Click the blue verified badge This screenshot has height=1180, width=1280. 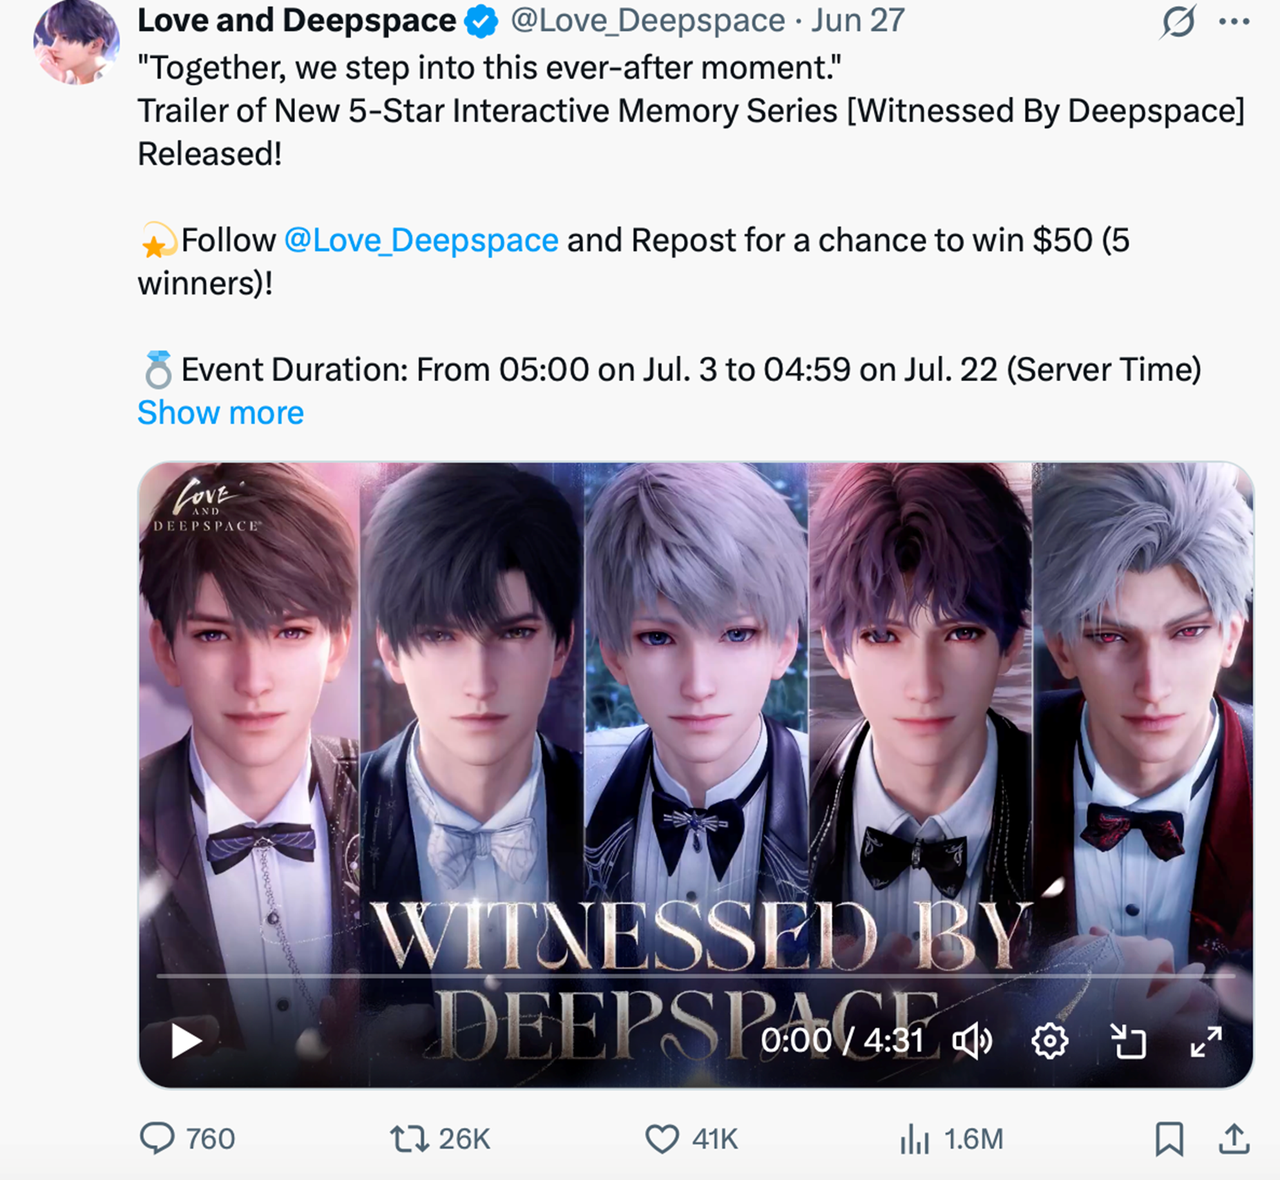coord(482,21)
